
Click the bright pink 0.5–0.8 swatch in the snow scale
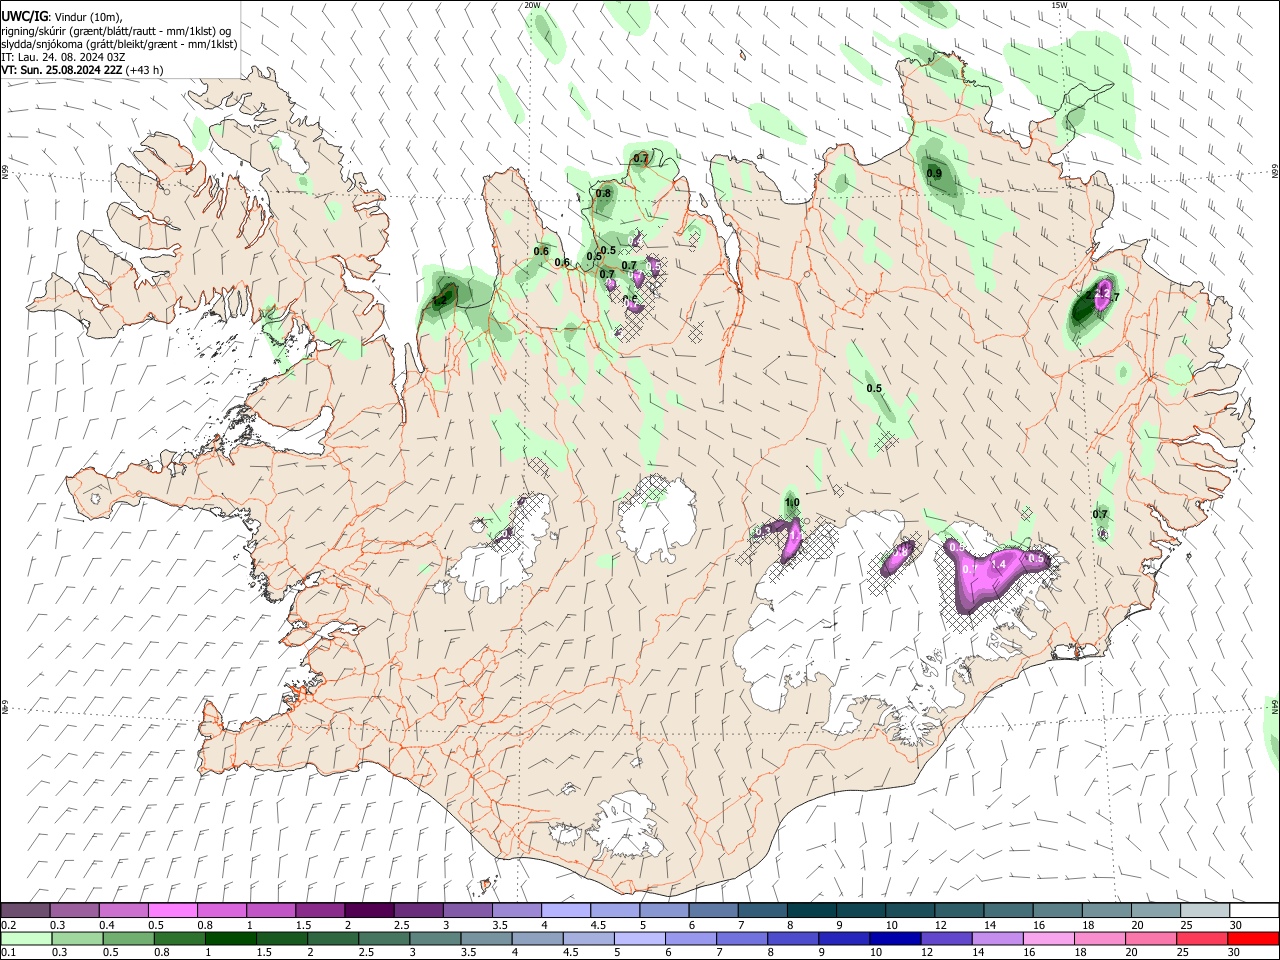click(x=172, y=910)
